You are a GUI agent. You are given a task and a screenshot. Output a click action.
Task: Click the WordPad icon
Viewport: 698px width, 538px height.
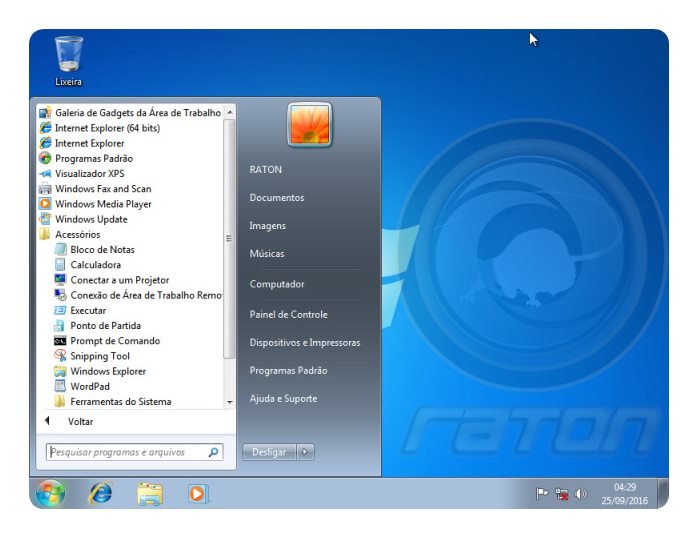pyautogui.click(x=60, y=386)
